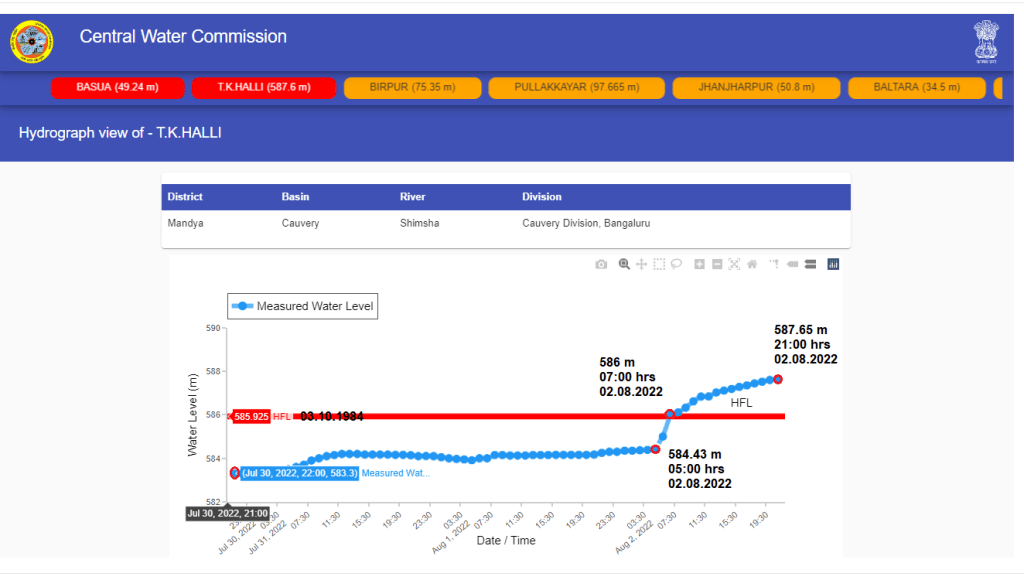Switch to the BASUA station tab
1024x580 pixels.
(x=118, y=88)
